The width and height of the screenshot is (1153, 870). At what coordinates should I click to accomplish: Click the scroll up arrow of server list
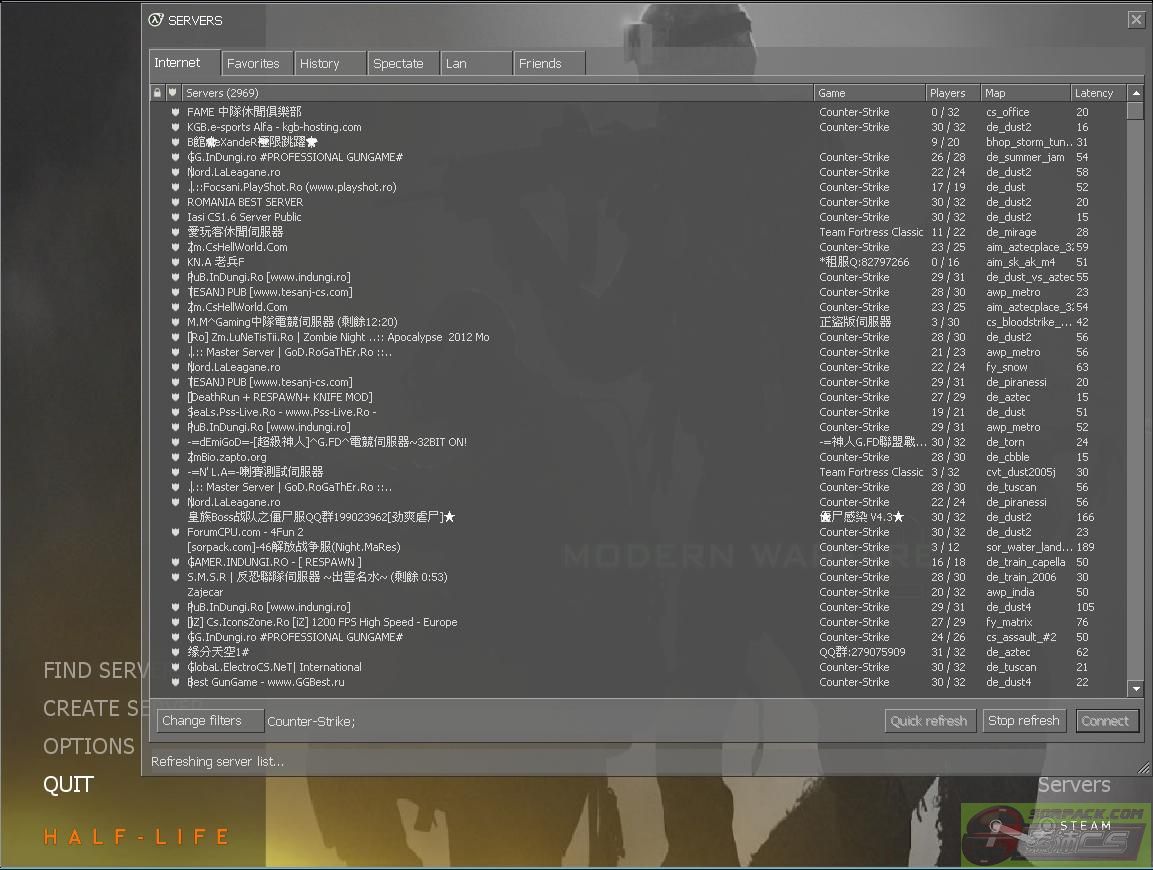[x=1135, y=93]
